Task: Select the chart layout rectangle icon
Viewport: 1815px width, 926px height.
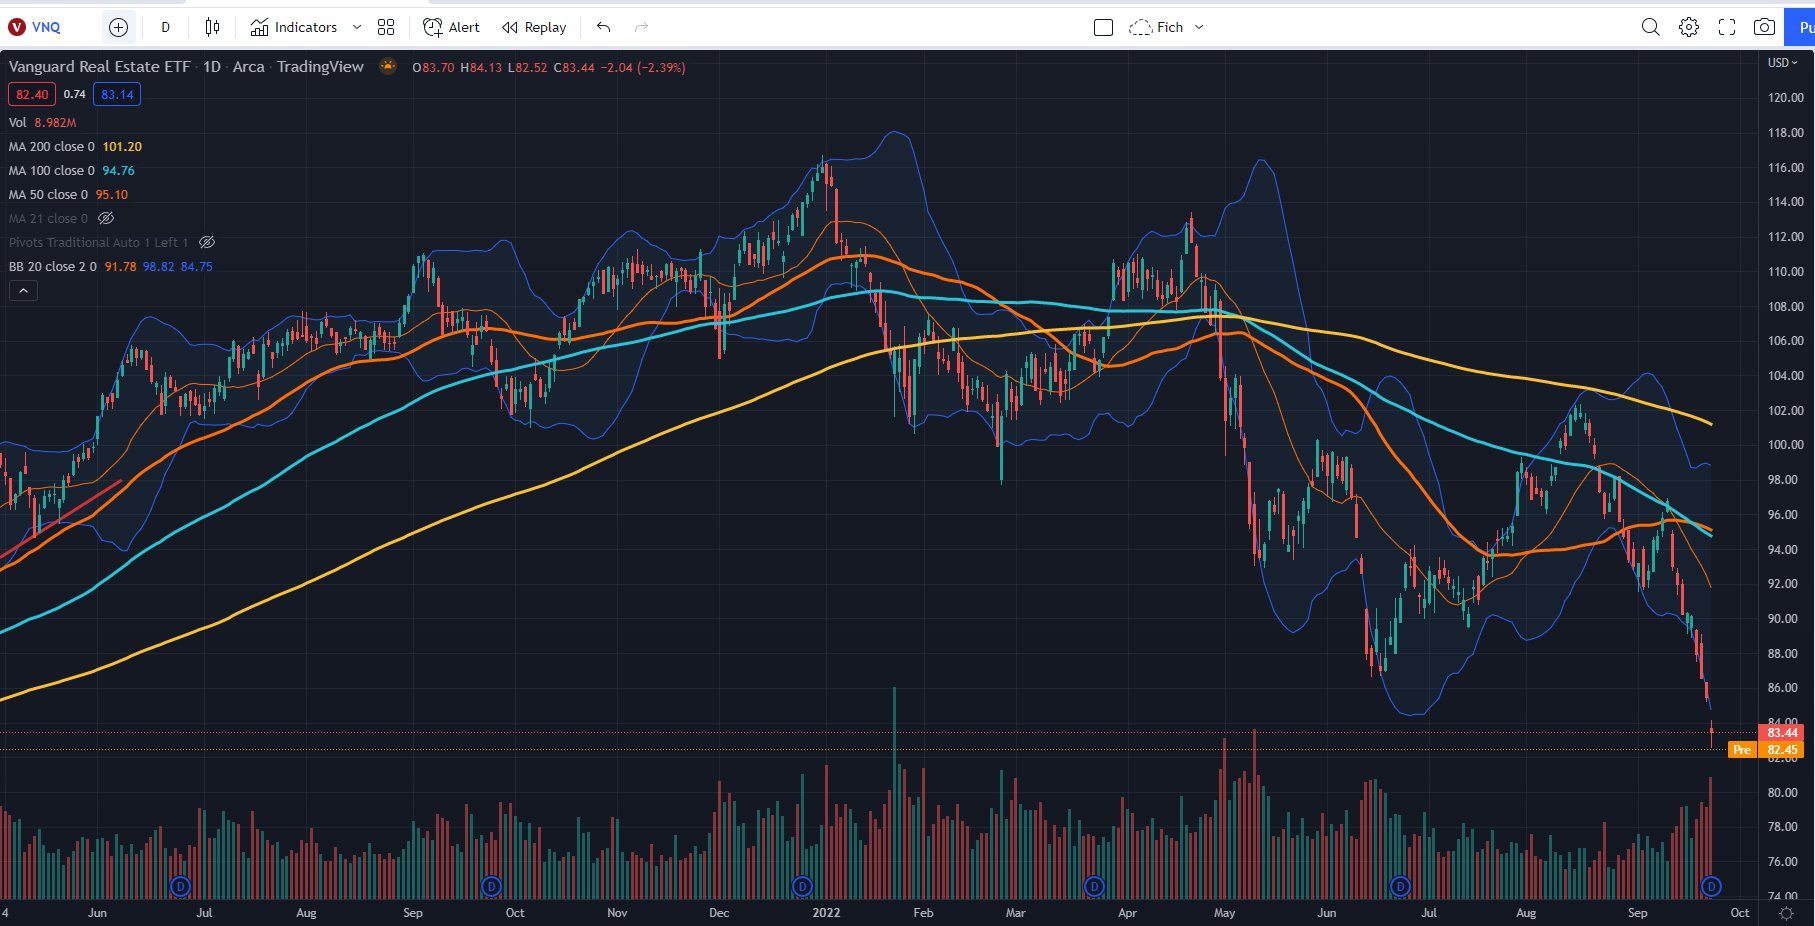Action: coord(1104,27)
